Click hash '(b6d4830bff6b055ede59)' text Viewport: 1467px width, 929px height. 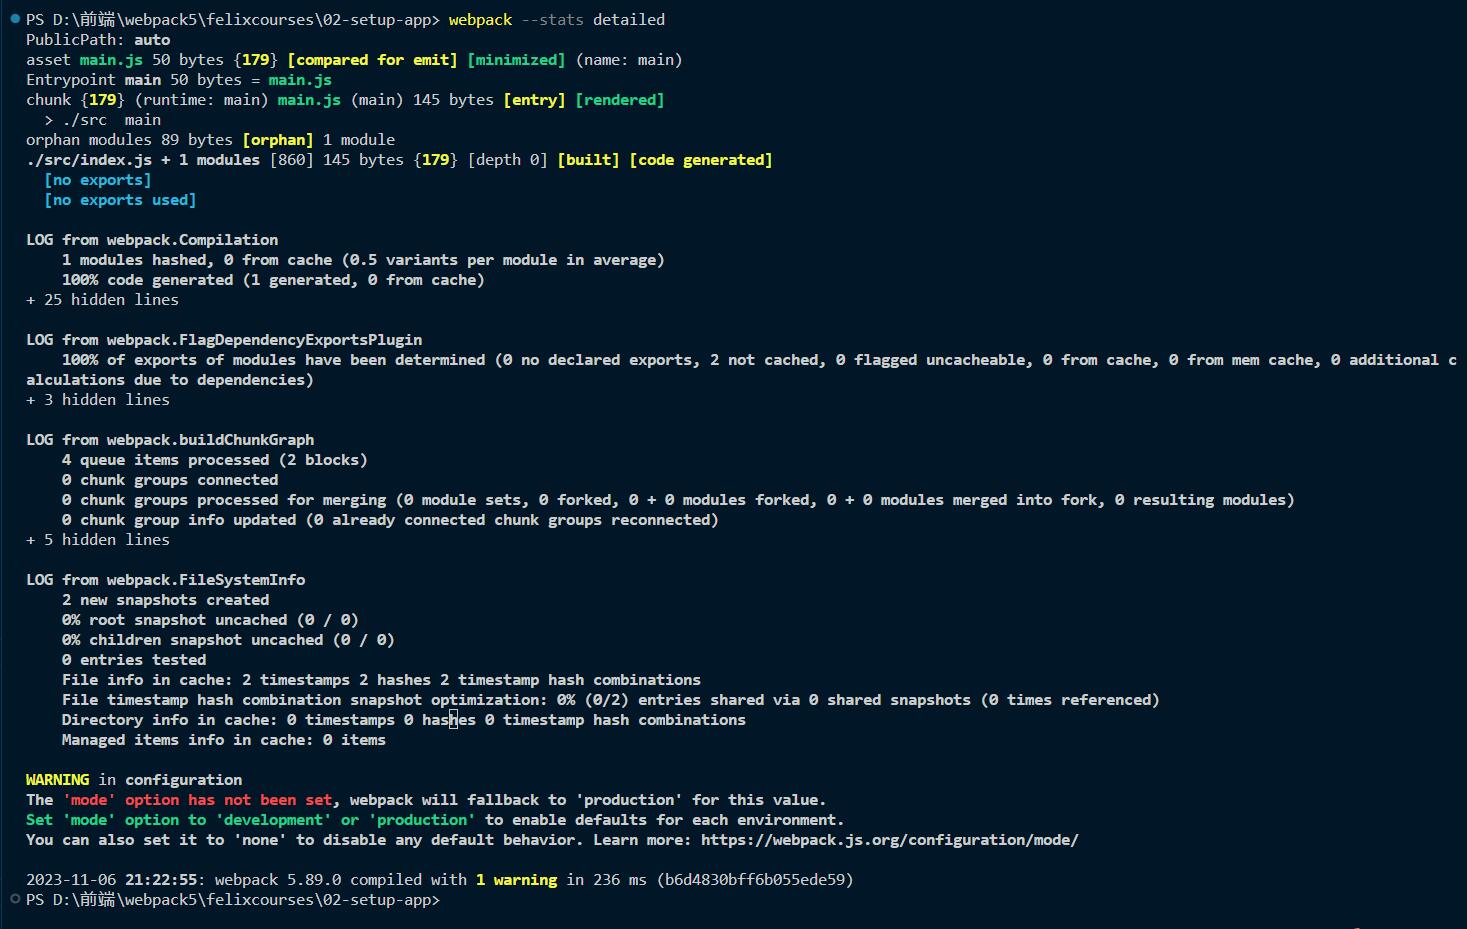(755, 880)
